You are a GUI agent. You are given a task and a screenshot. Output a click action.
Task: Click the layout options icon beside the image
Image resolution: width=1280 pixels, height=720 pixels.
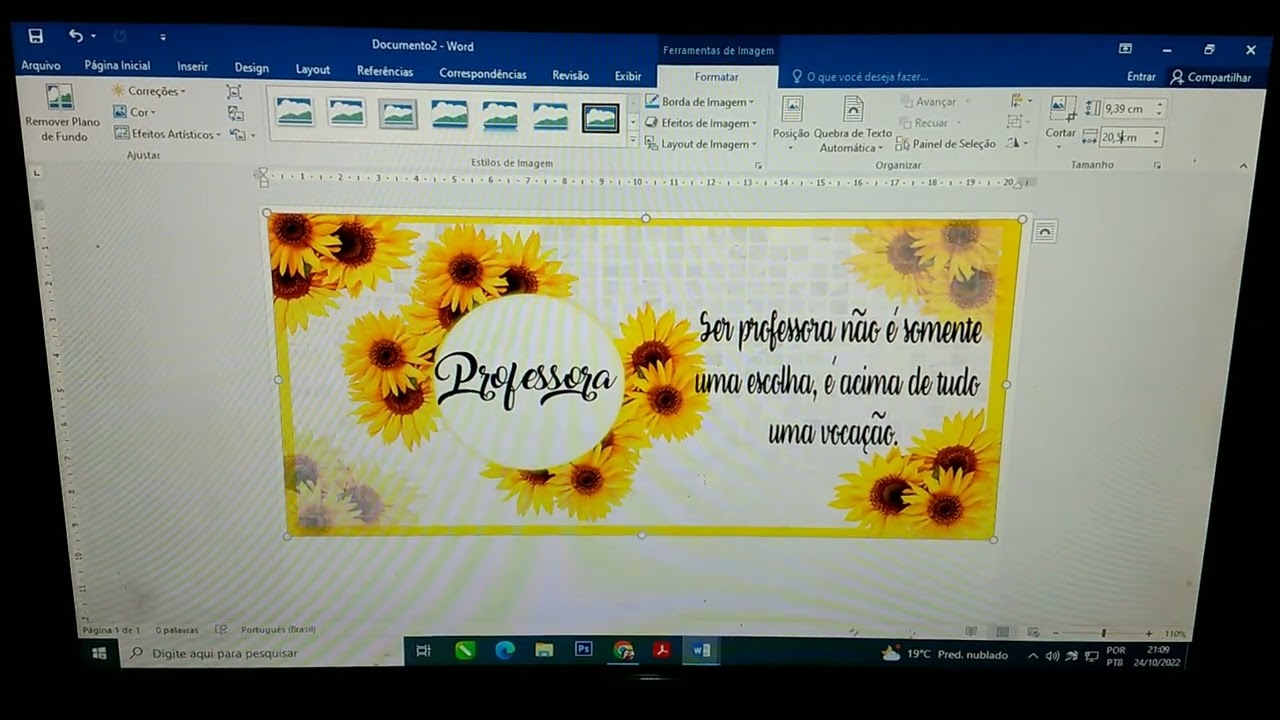pos(1043,232)
